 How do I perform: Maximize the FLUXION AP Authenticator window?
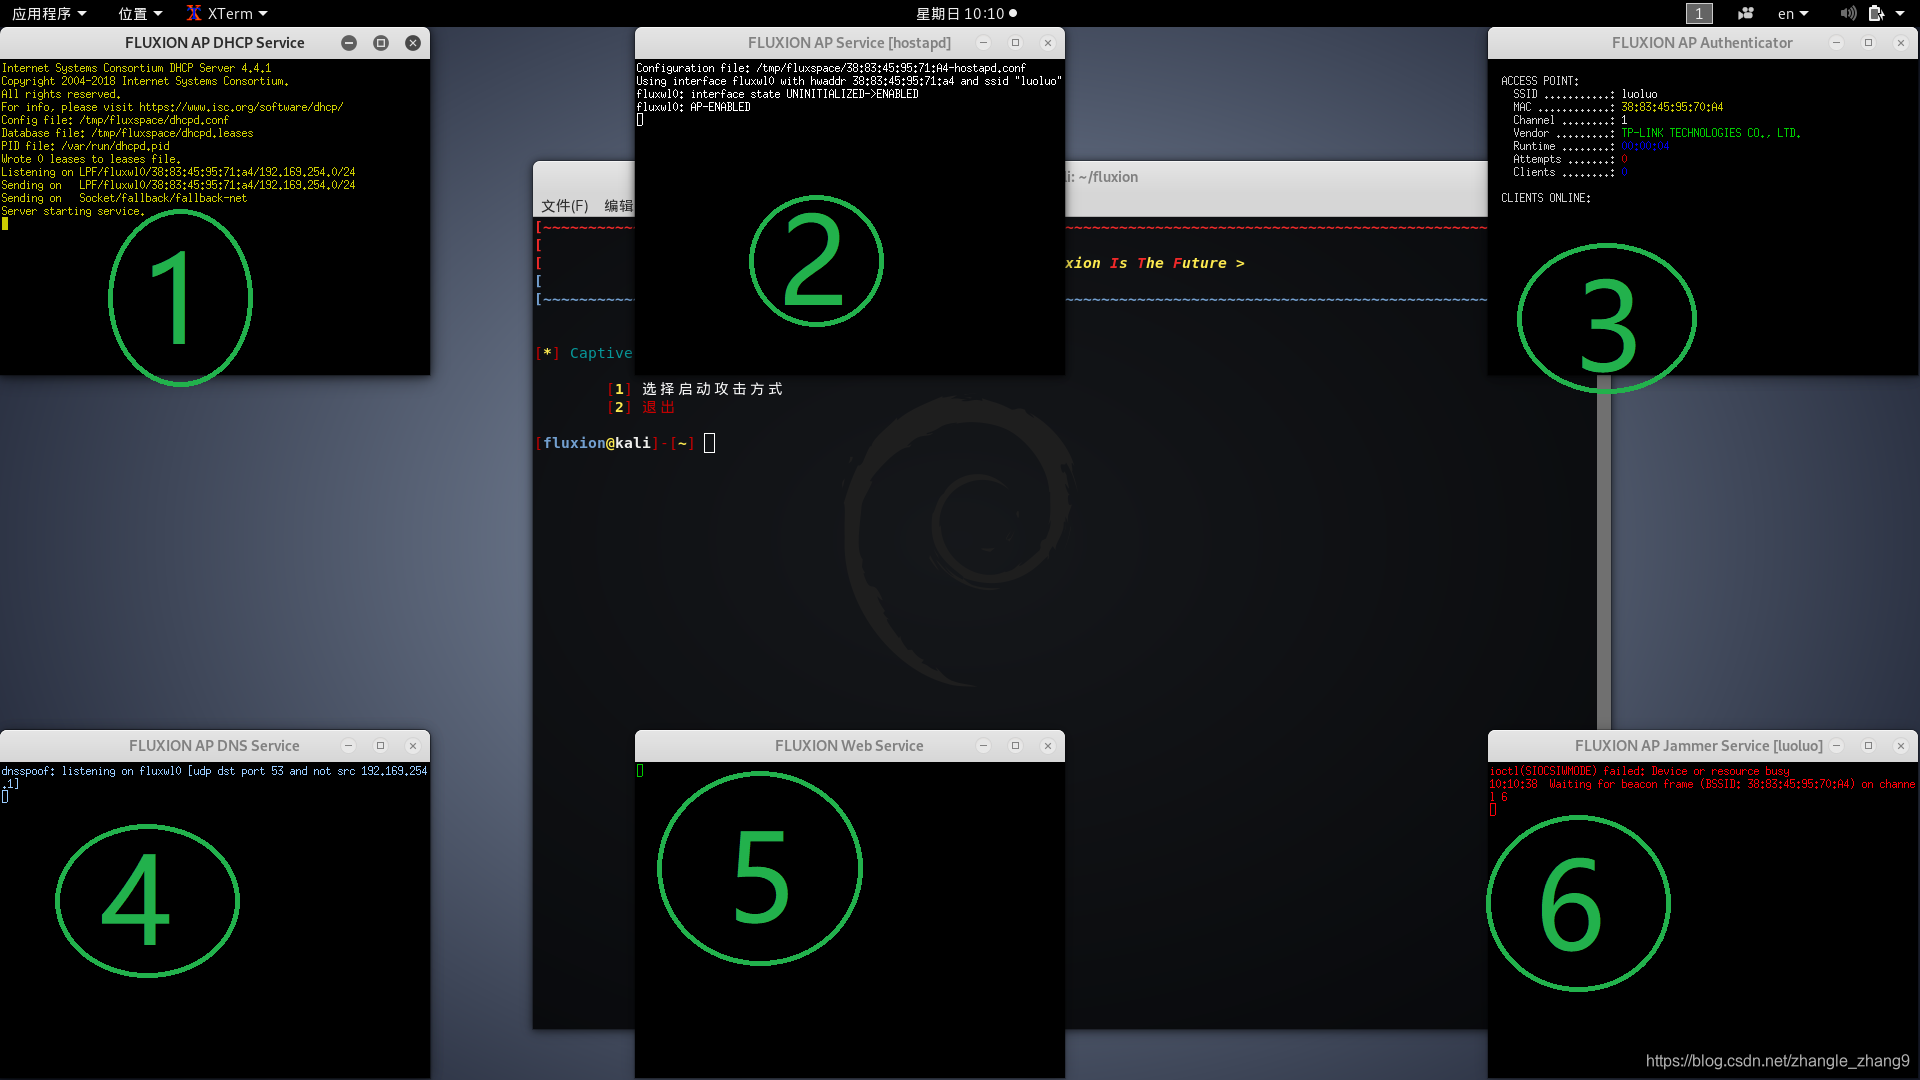click(x=1868, y=43)
